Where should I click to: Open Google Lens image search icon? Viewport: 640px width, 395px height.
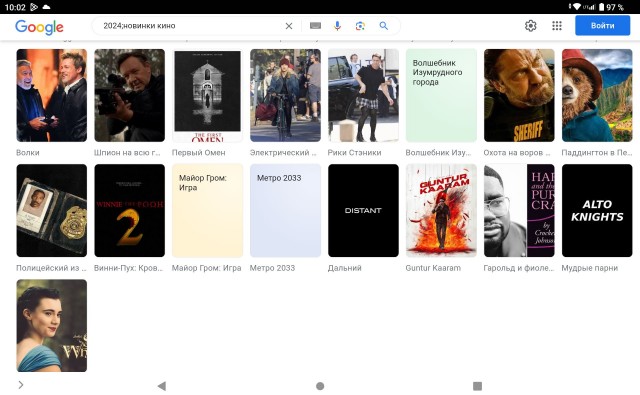point(360,26)
